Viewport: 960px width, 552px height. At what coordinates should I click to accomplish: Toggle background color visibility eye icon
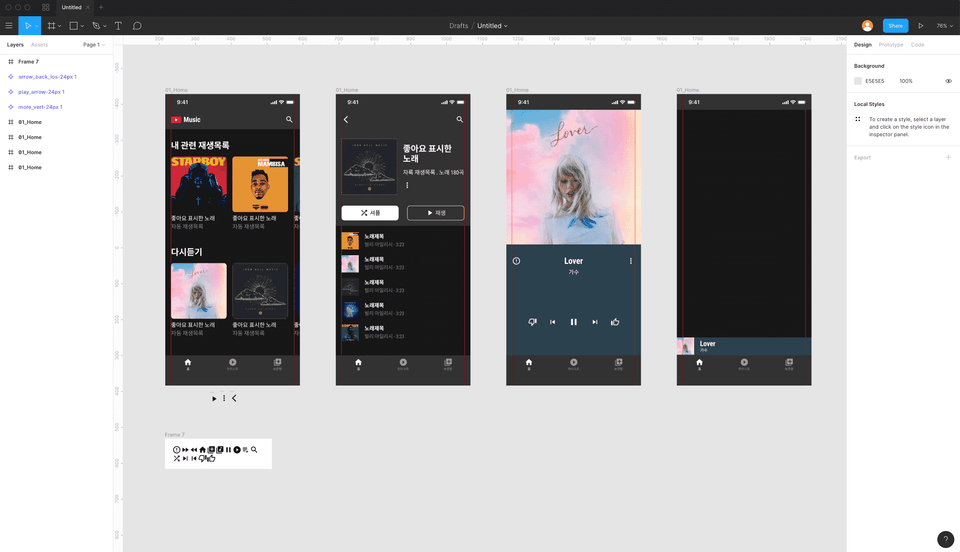(x=948, y=81)
